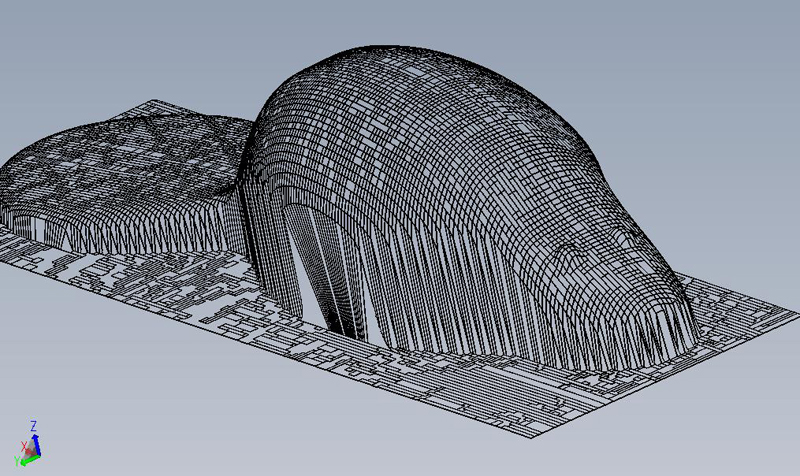Click the red X axis on the triad

[x=27, y=449]
